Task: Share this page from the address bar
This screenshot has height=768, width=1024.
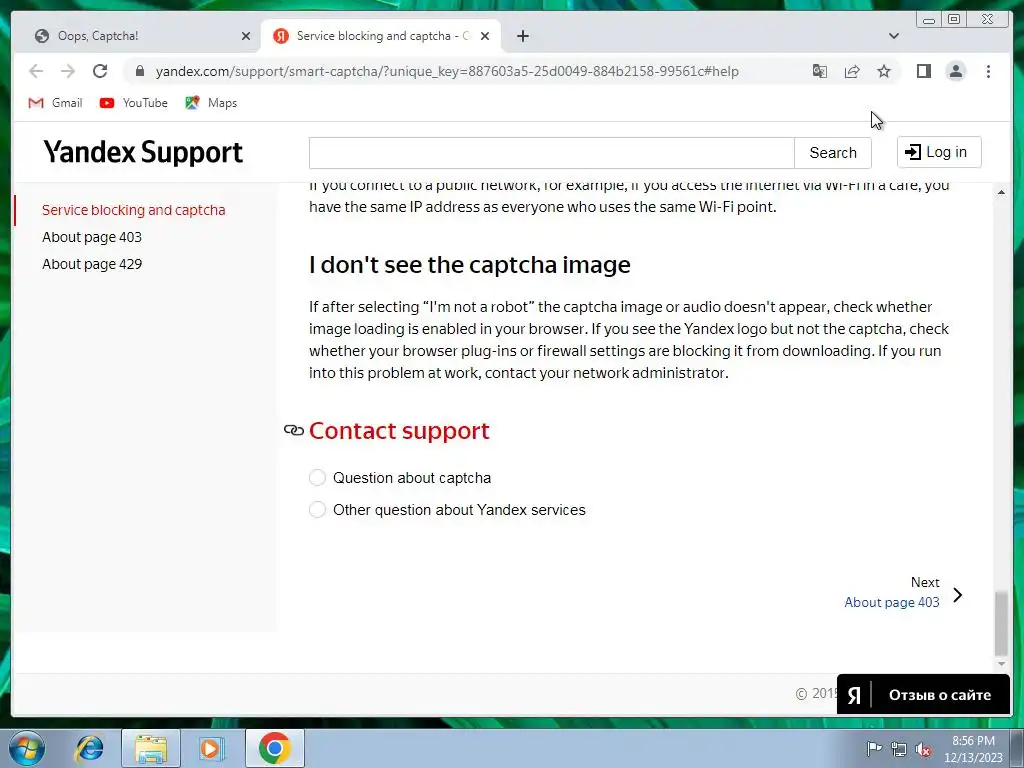Action: [x=852, y=71]
